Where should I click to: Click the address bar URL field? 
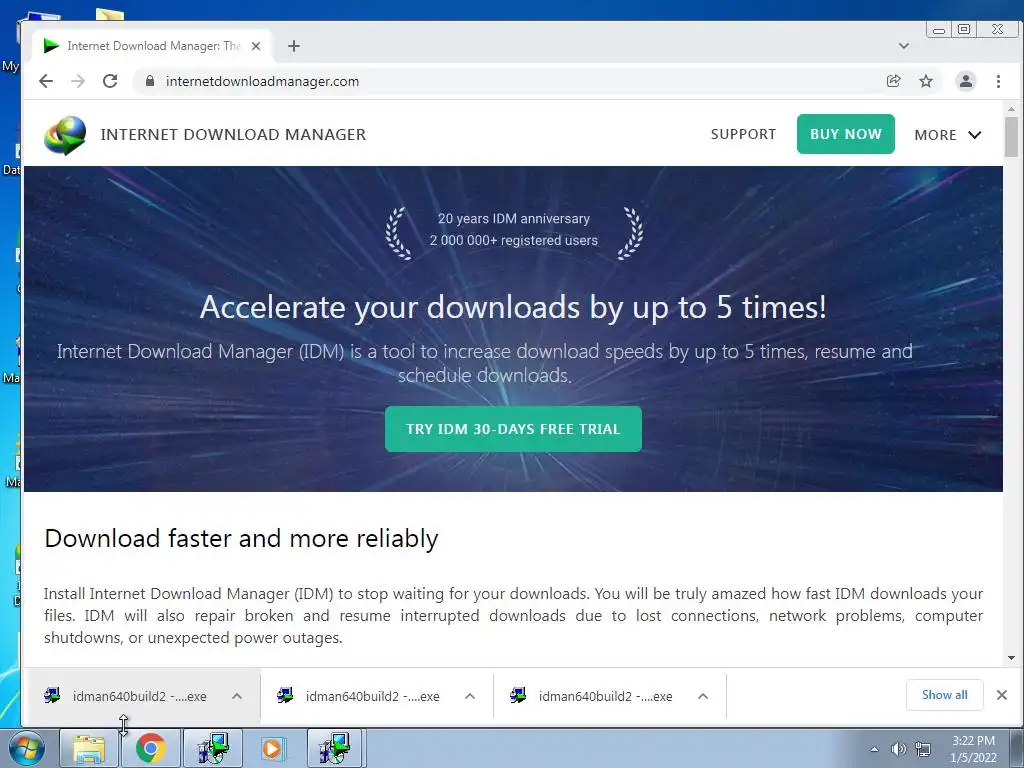point(509,81)
